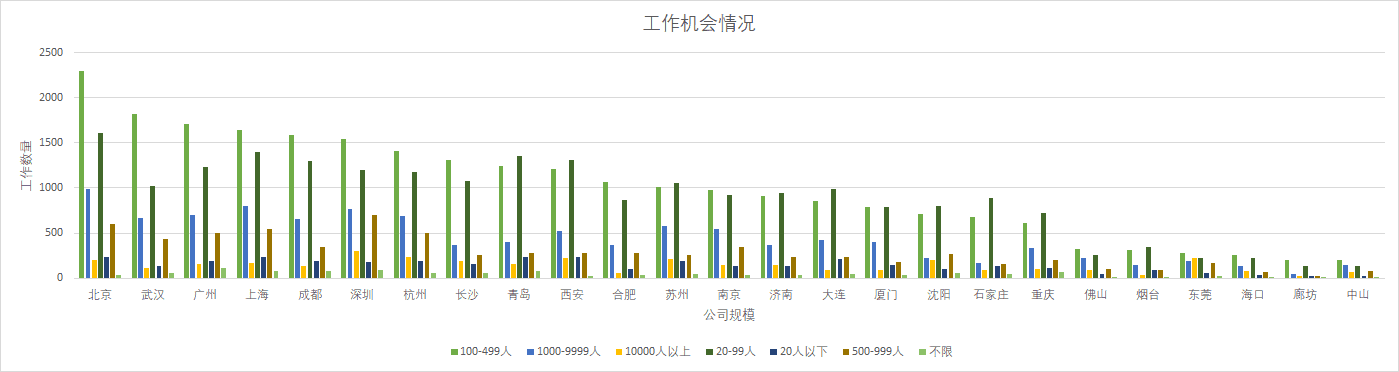Click the 20-99人 legend entry
This screenshot has height=372, width=1399.
tap(730, 352)
